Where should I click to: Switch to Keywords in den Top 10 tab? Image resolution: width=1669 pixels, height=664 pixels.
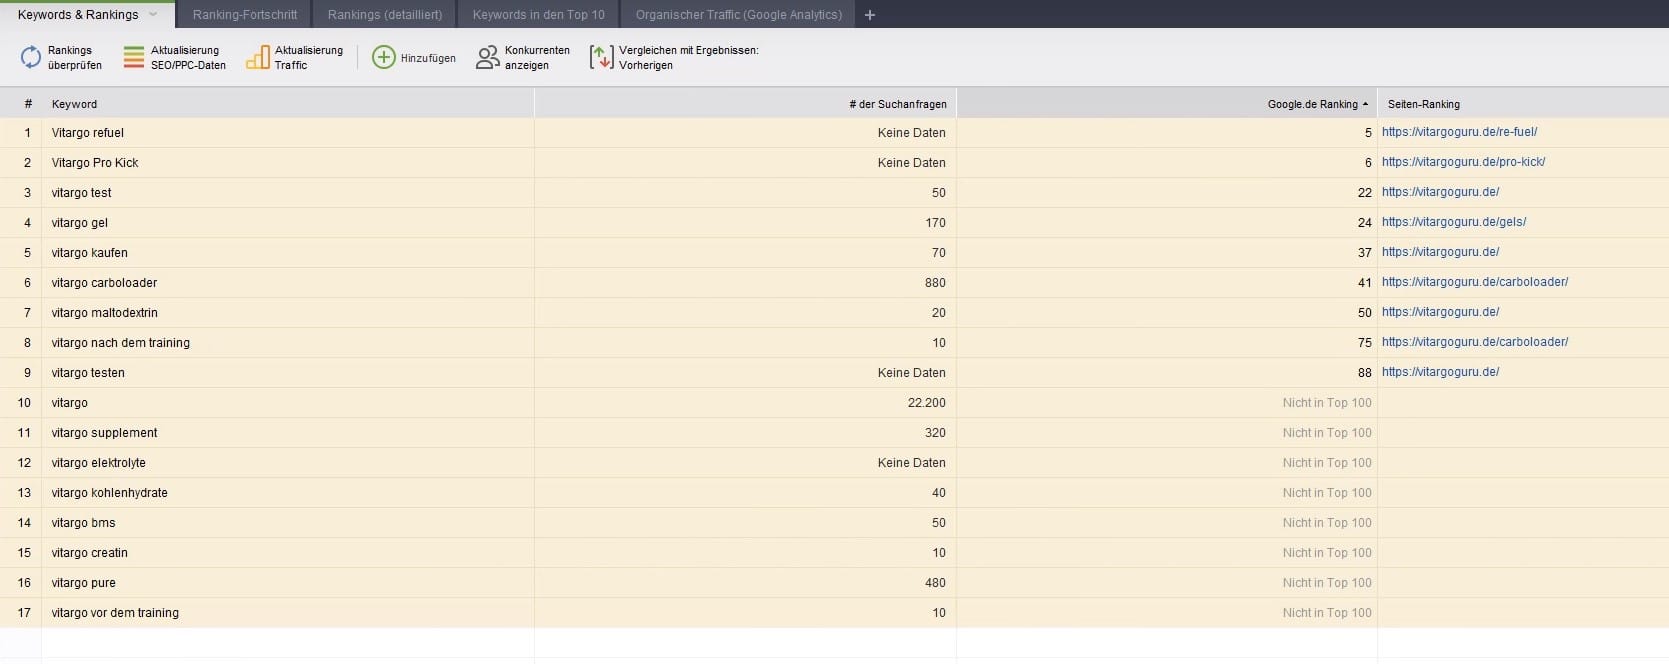click(x=538, y=15)
